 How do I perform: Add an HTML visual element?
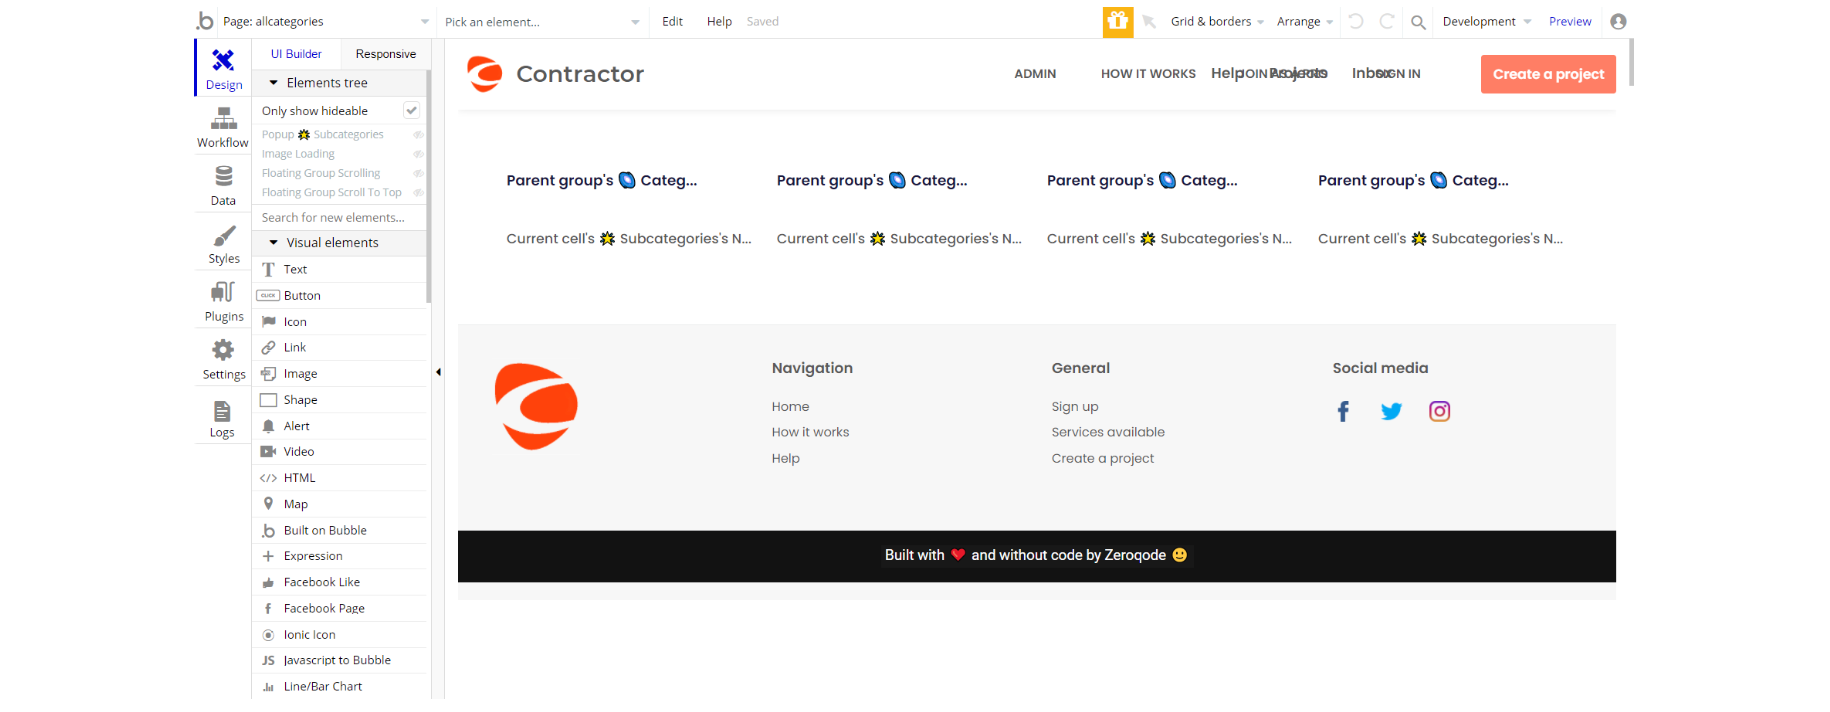341,477
